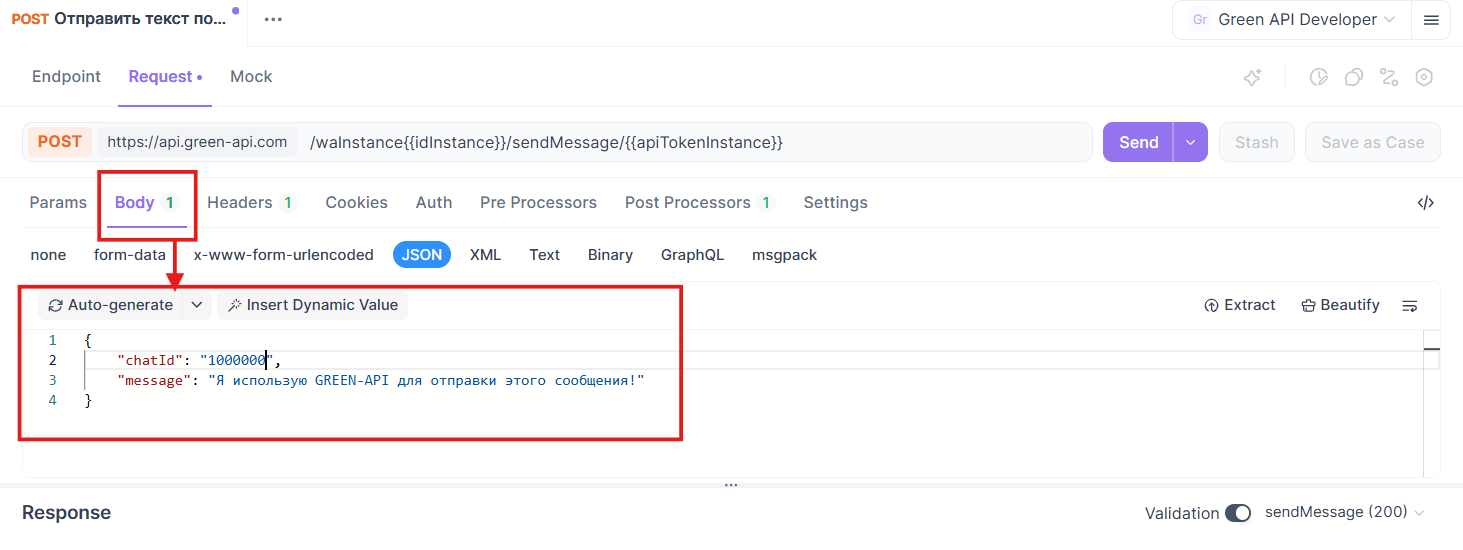The width and height of the screenshot is (1463, 550).
Task: Click the AI sparkle assistant icon
Action: point(1252,78)
